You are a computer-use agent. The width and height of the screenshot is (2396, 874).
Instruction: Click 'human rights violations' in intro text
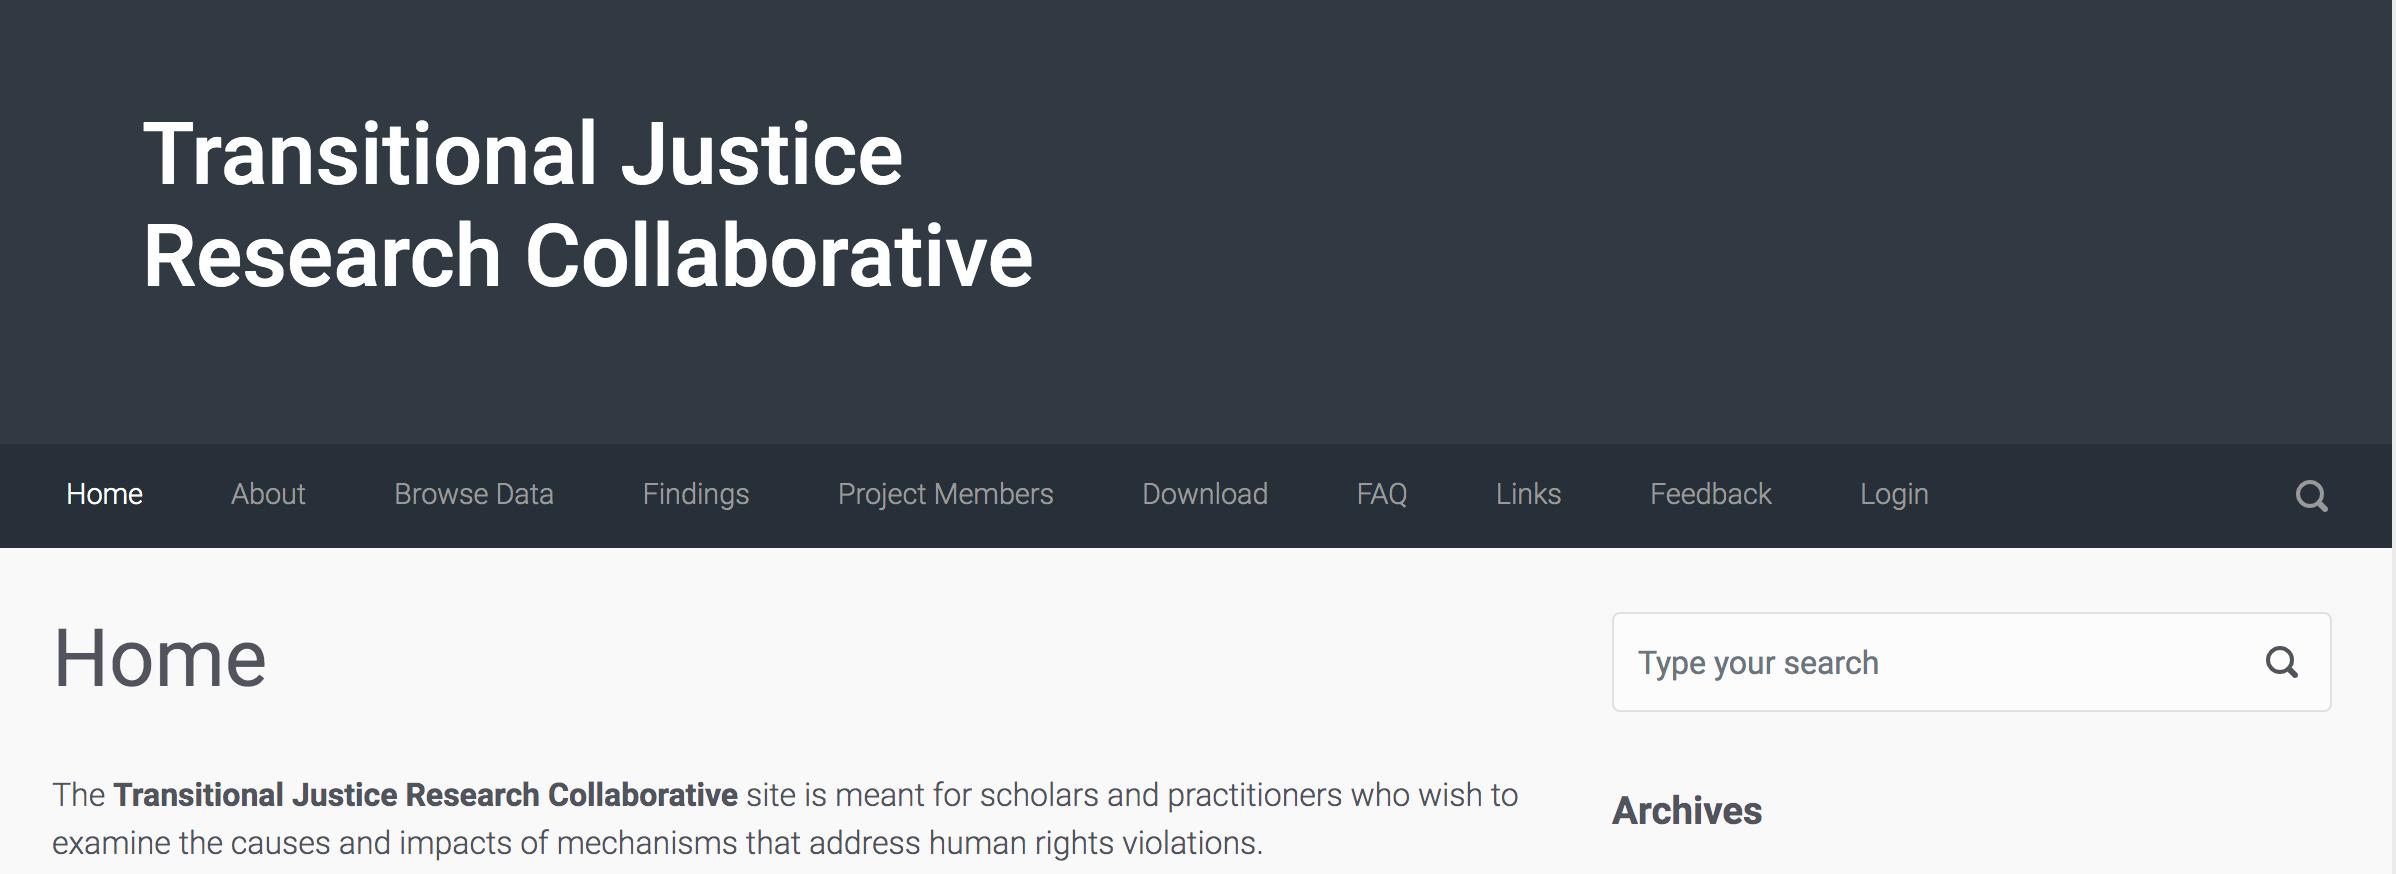1093,843
